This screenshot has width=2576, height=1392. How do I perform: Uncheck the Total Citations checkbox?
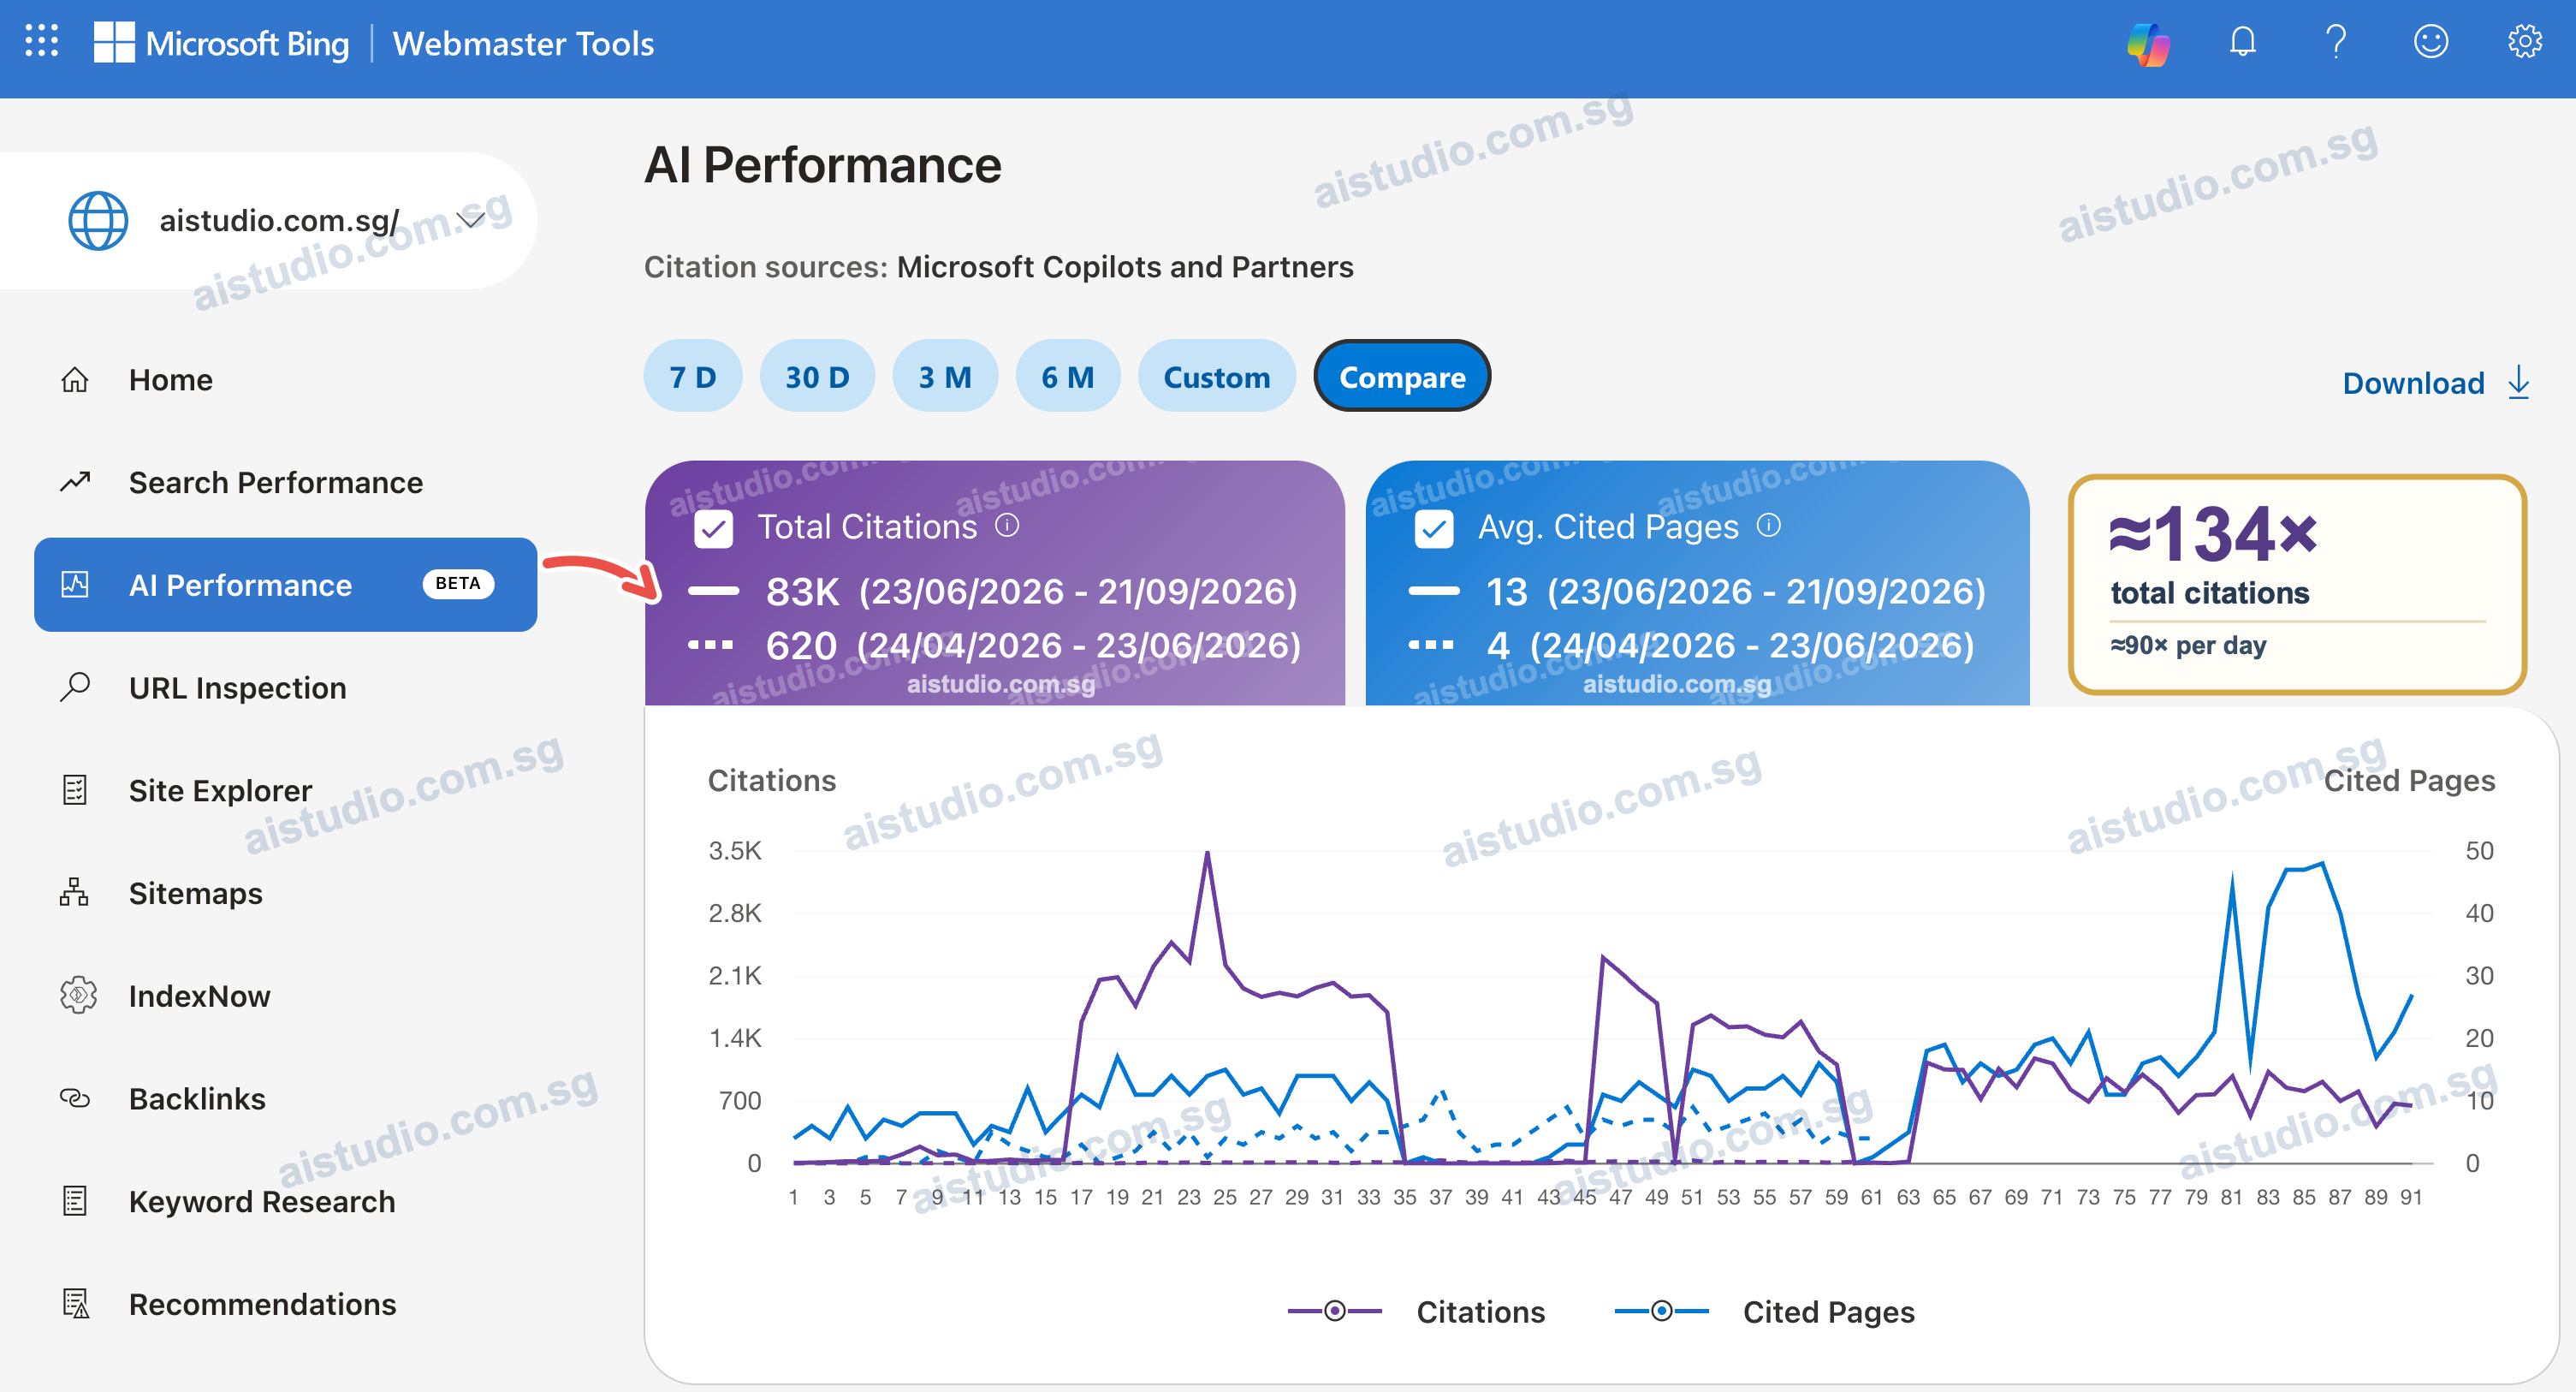[714, 529]
